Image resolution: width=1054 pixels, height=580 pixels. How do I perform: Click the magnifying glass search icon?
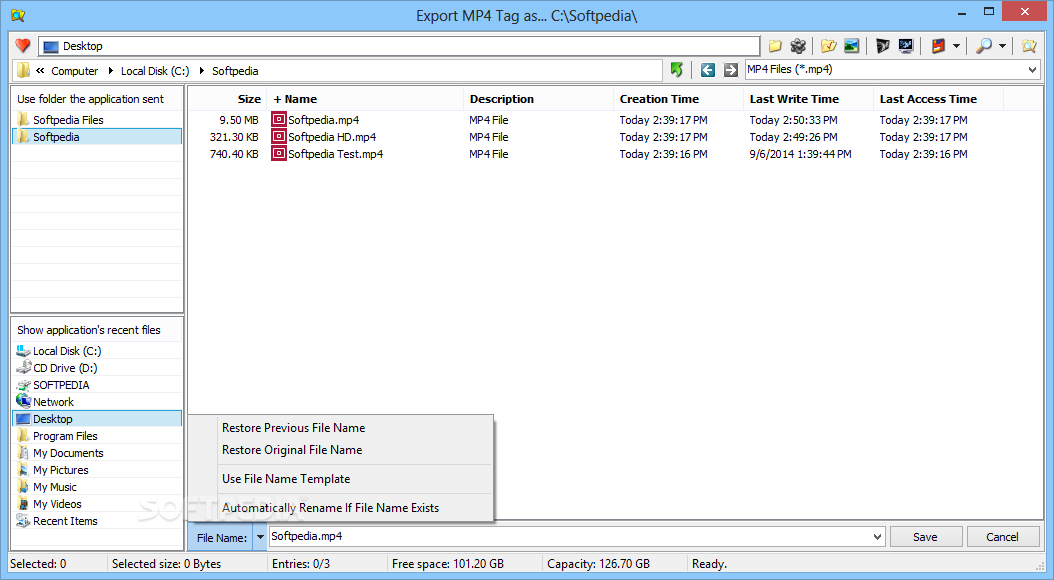984,46
